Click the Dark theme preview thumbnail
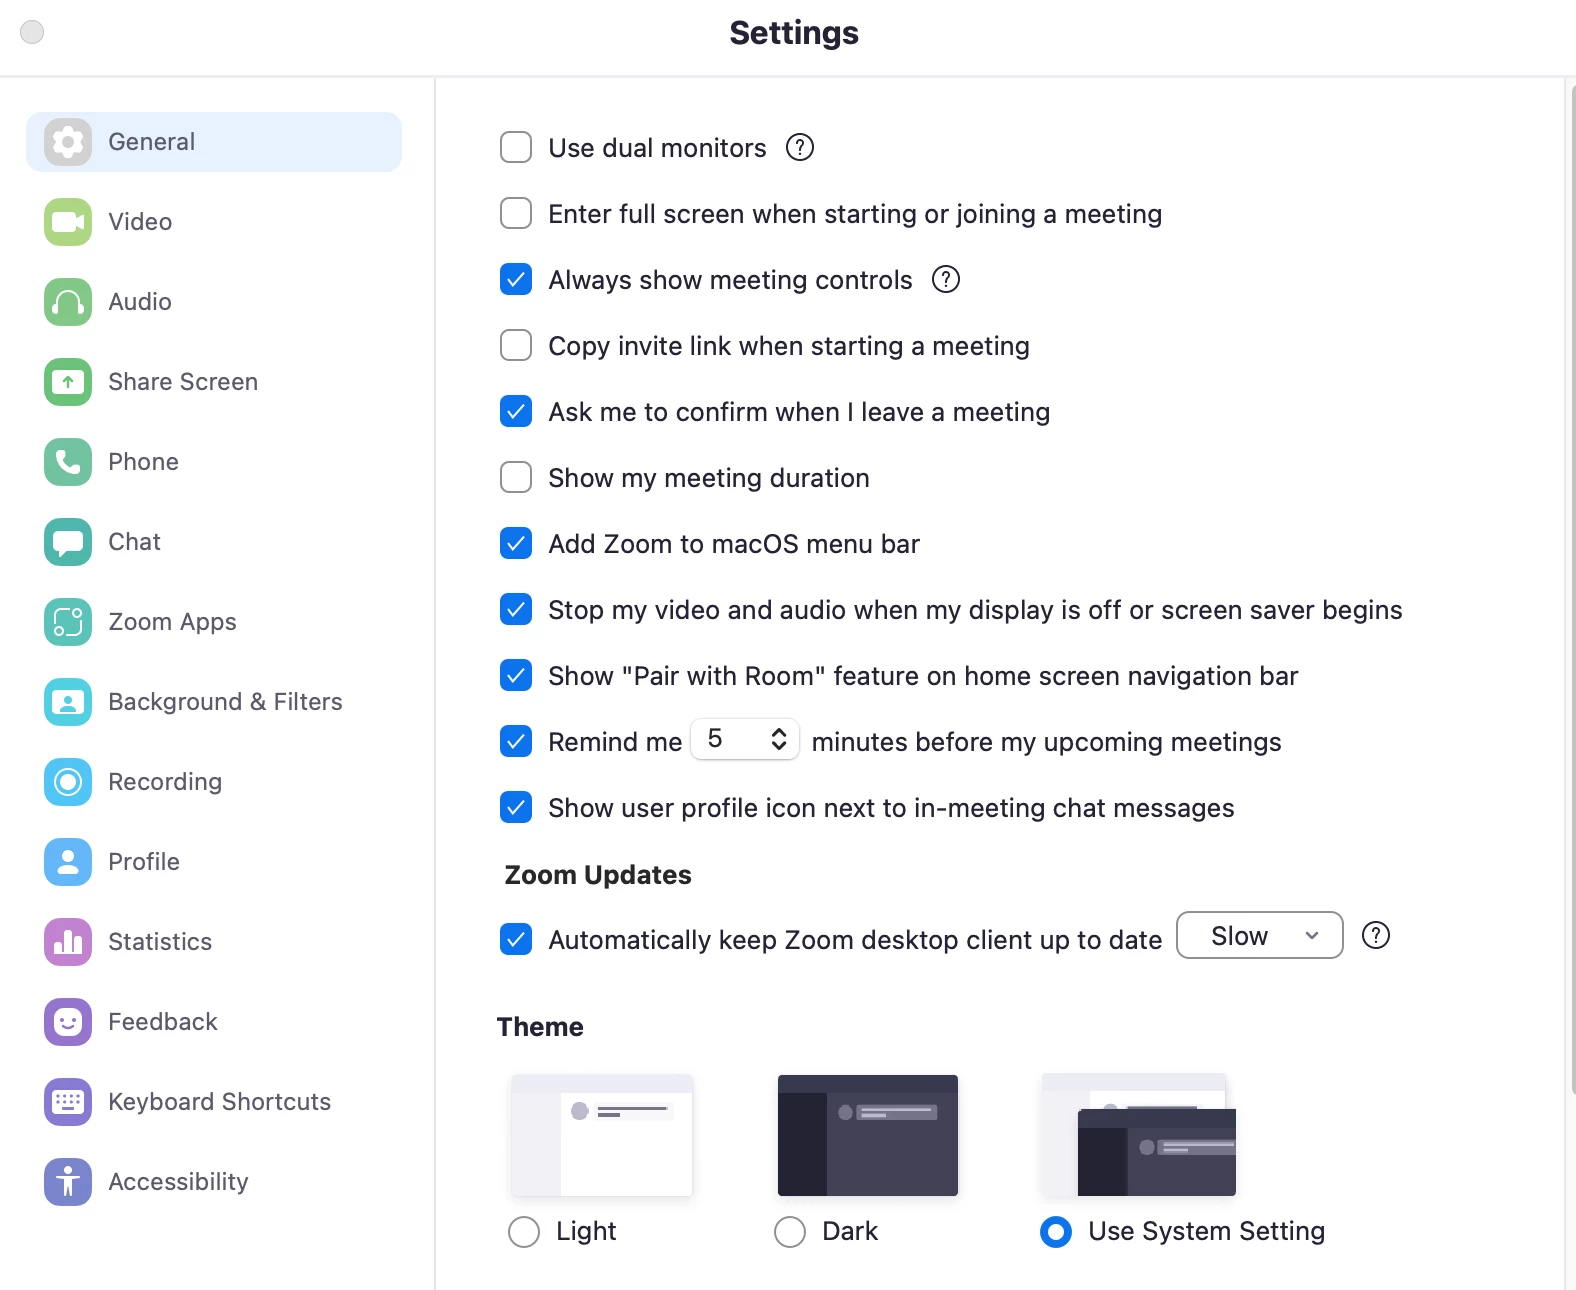The width and height of the screenshot is (1576, 1290). (x=868, y=1136)
